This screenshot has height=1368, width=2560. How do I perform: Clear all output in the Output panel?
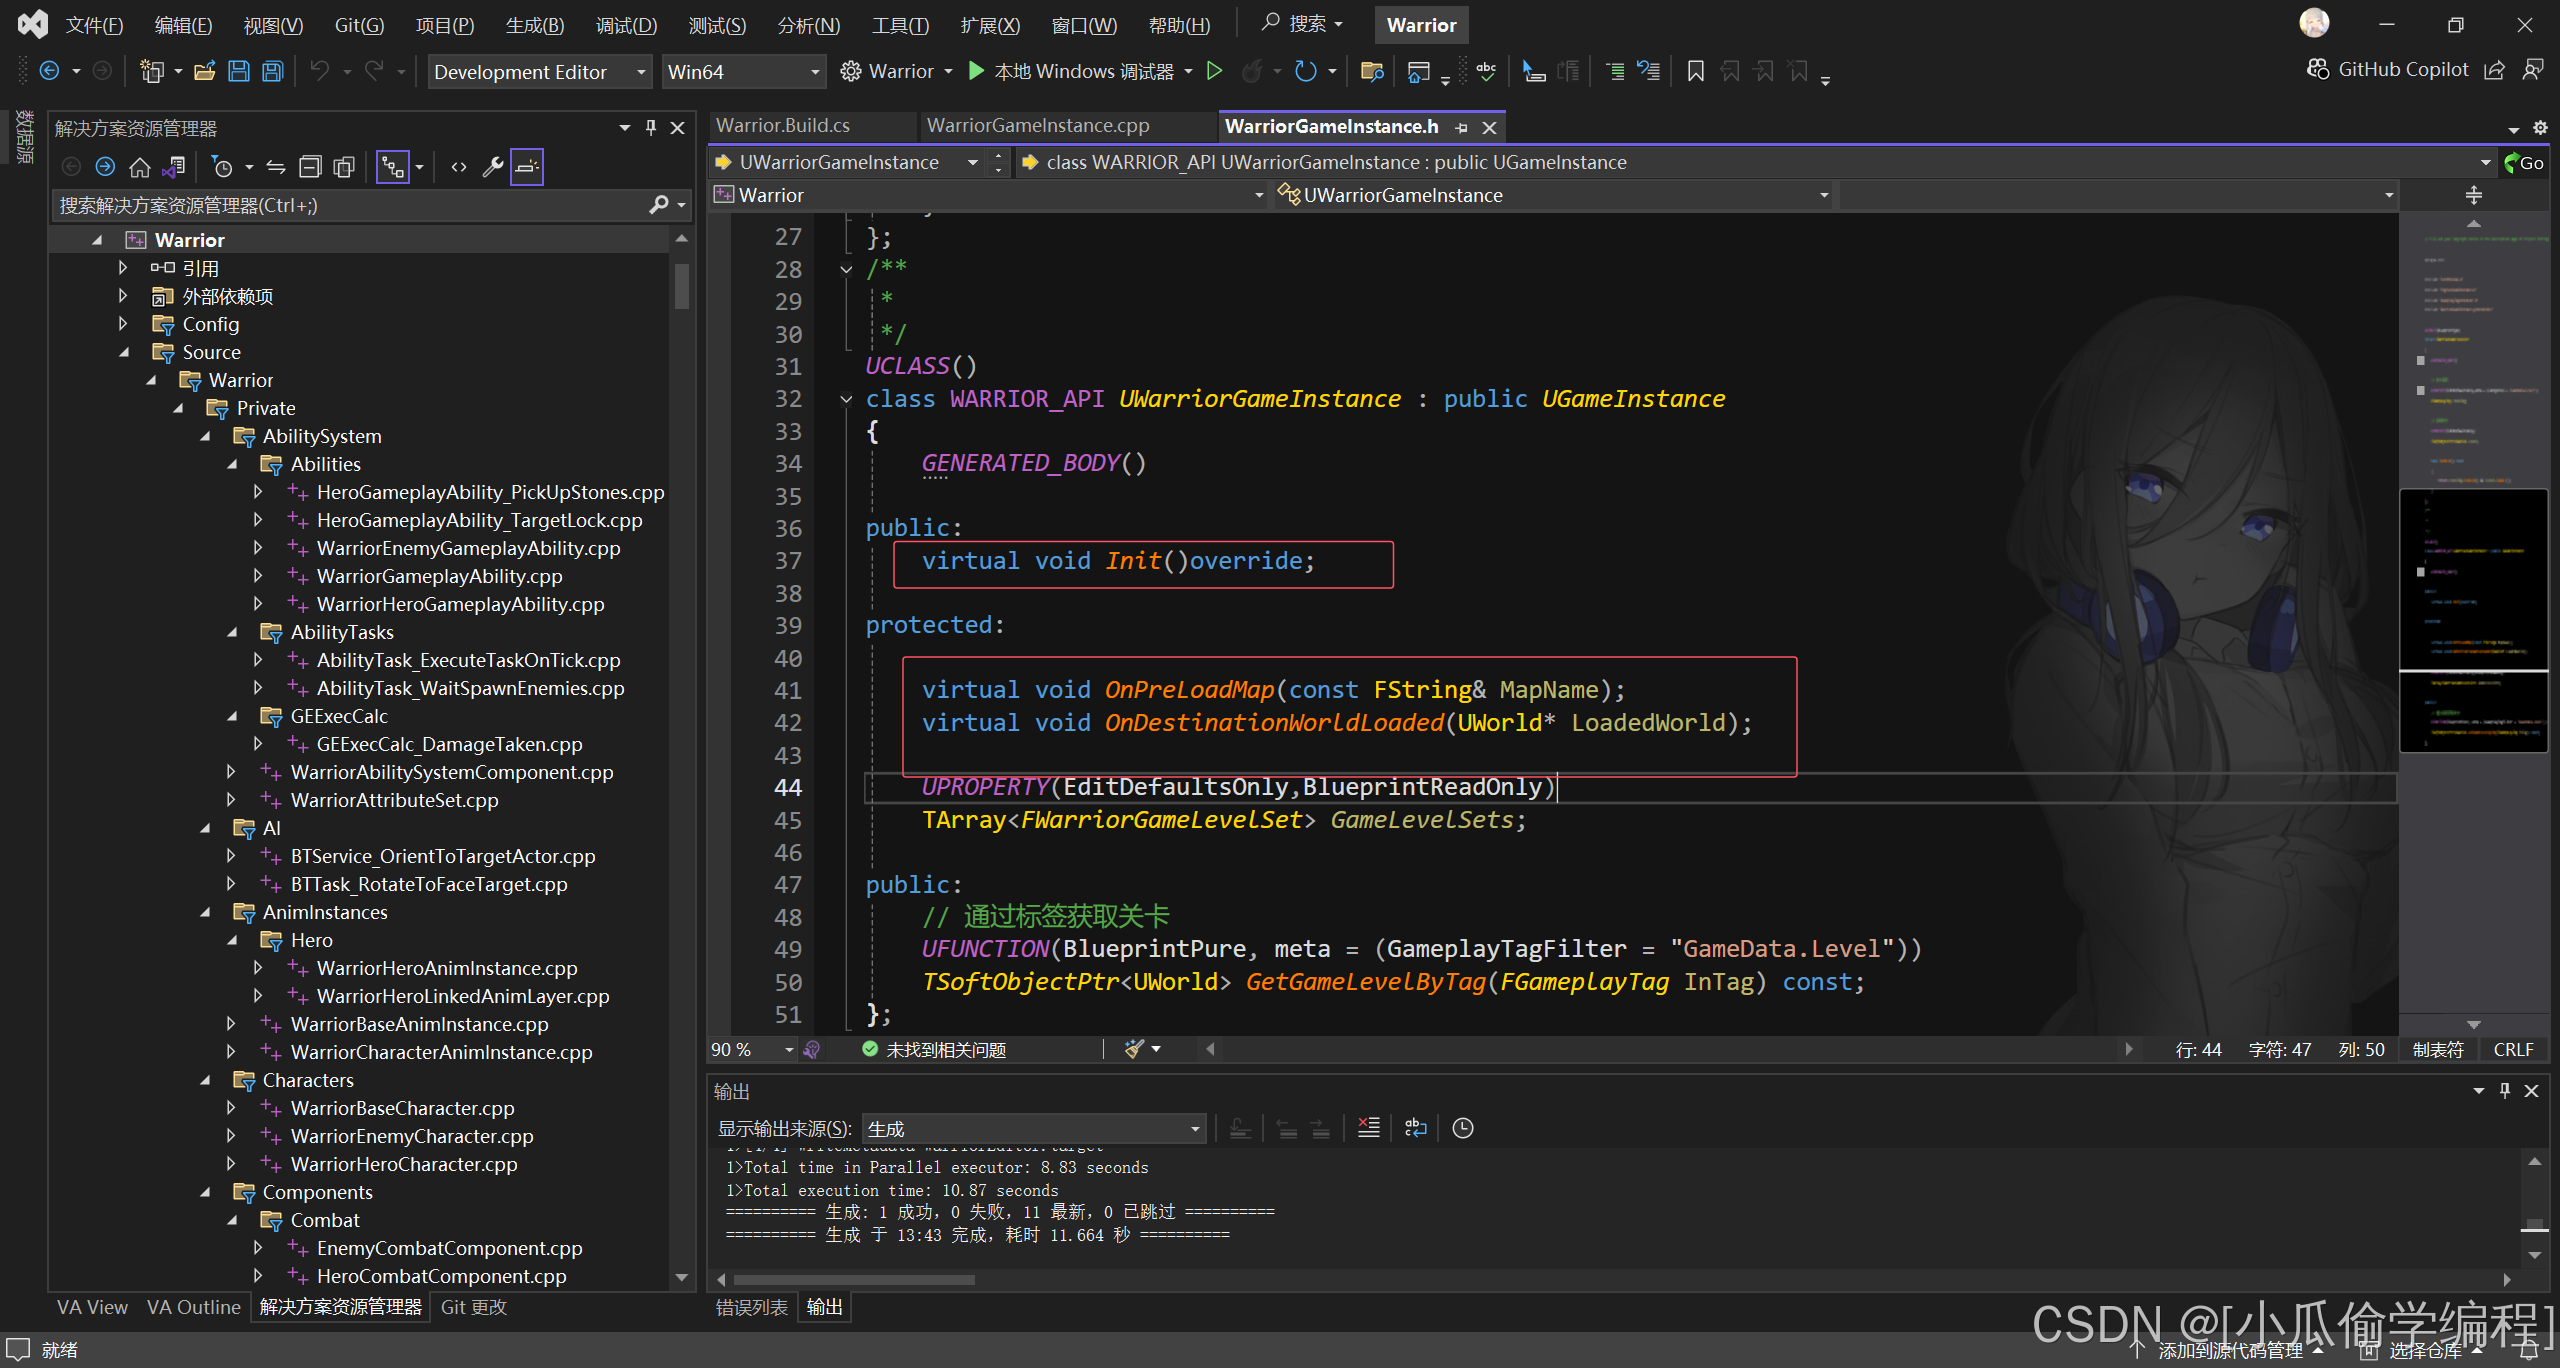1368,1128
